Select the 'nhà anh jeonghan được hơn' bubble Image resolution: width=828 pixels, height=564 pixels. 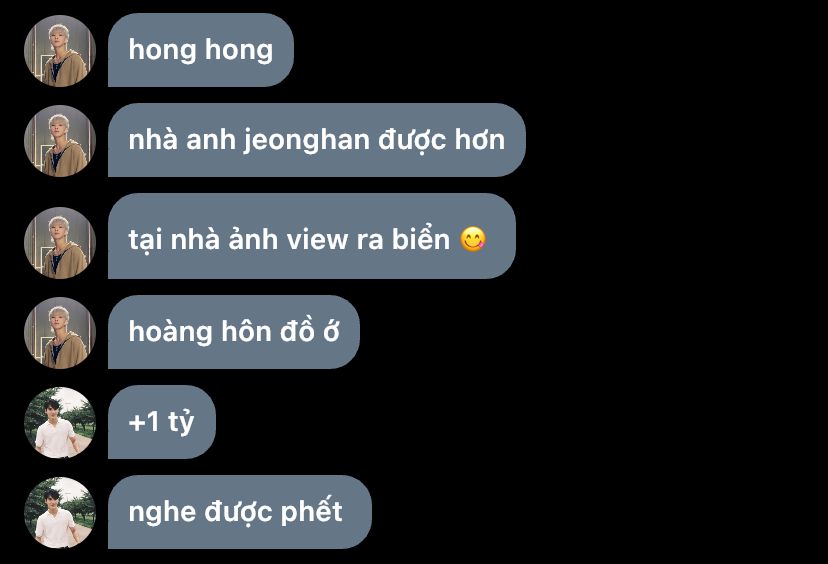[x=317, y=140]
